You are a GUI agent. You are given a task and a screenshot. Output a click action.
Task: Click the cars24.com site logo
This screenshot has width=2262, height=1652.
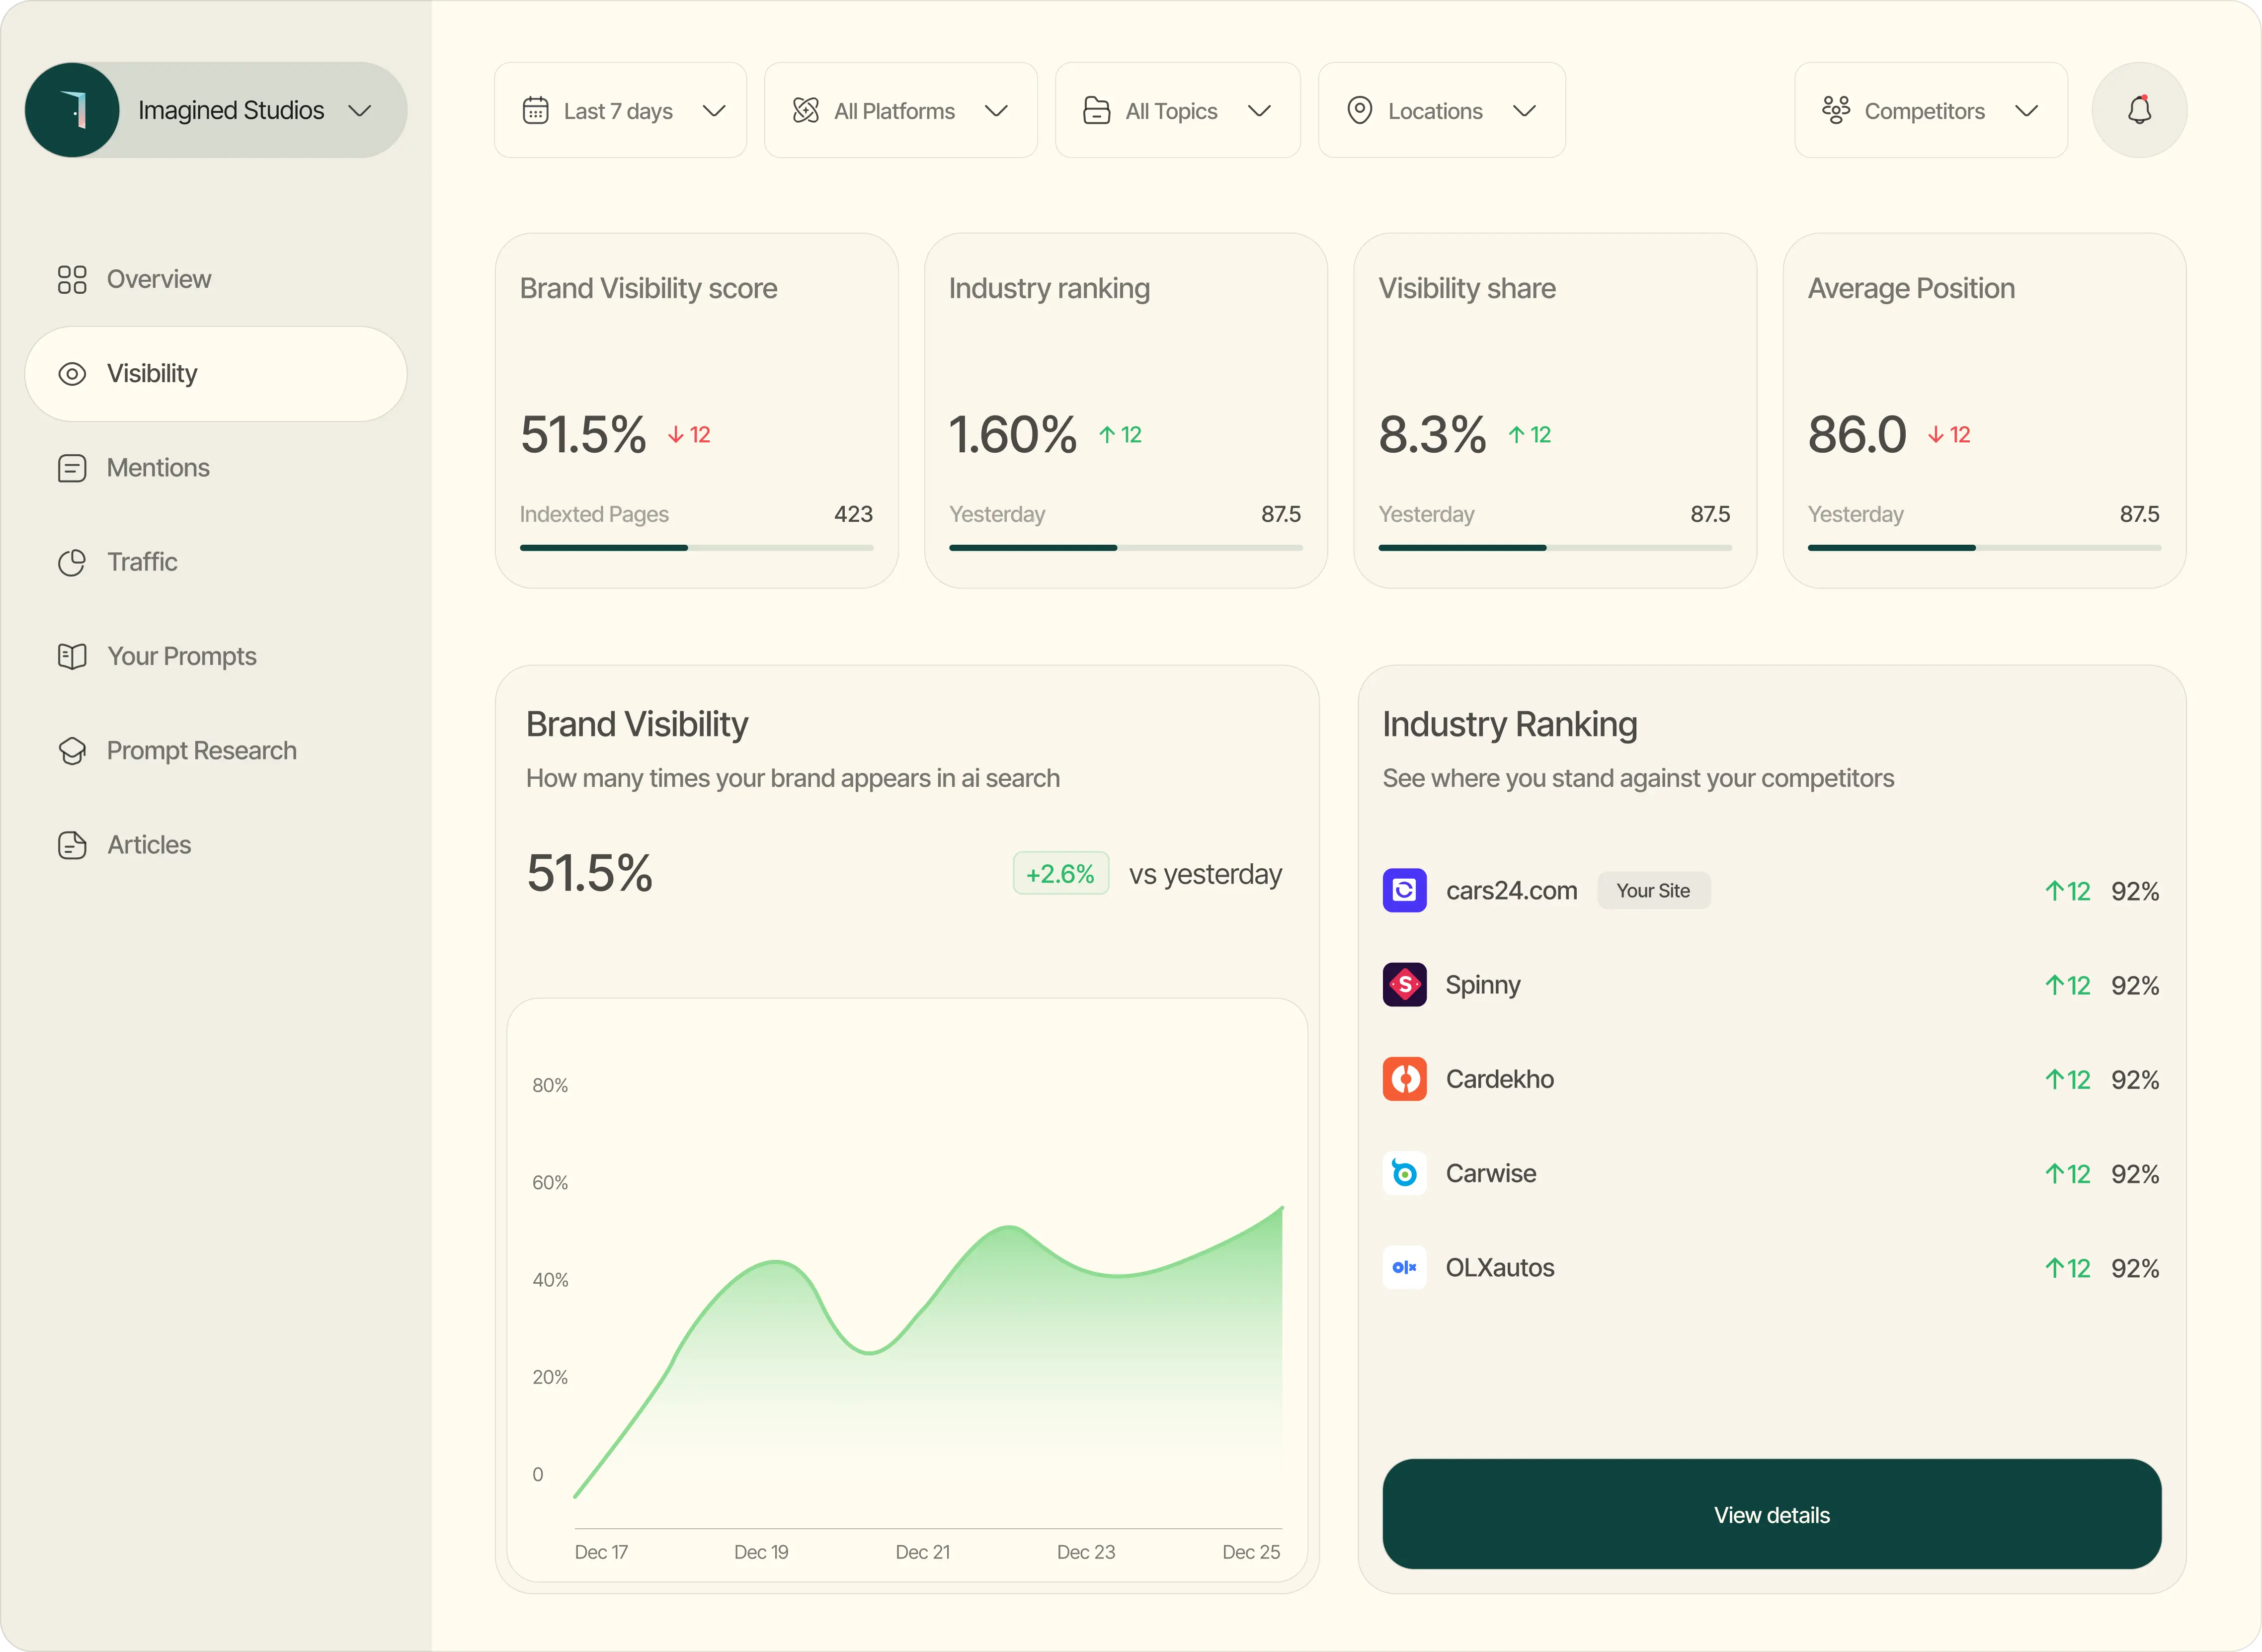pos(1404,890)
